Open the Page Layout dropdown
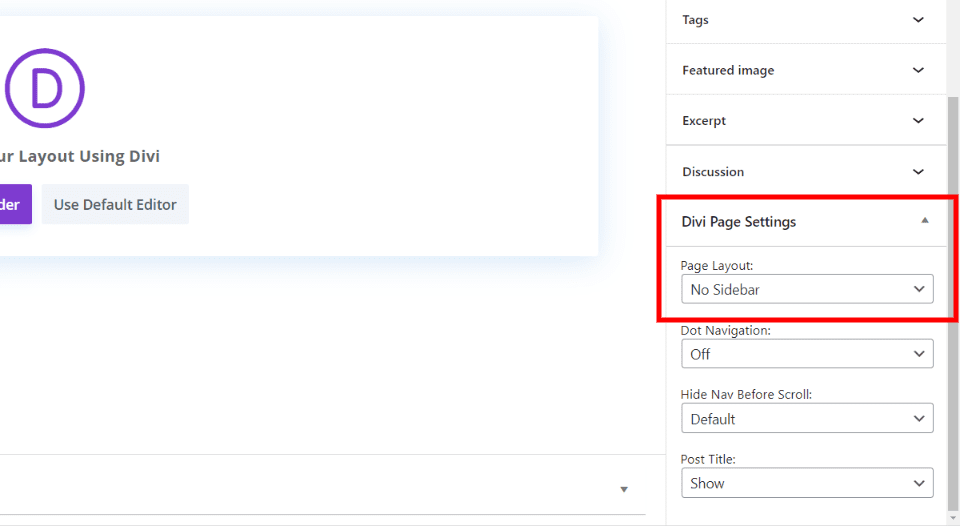The height and width of the screenshot is (529, 960). coord(807,289)
